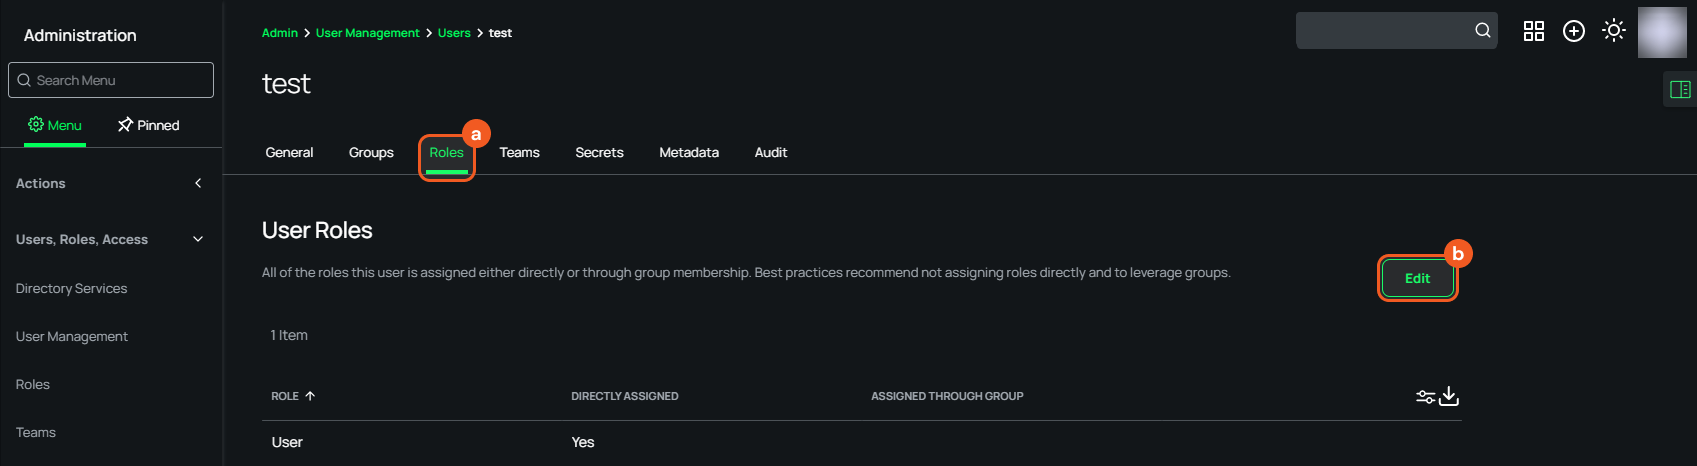
Task: Open the Pinned menu tab
Action: [x=148, y=125]
